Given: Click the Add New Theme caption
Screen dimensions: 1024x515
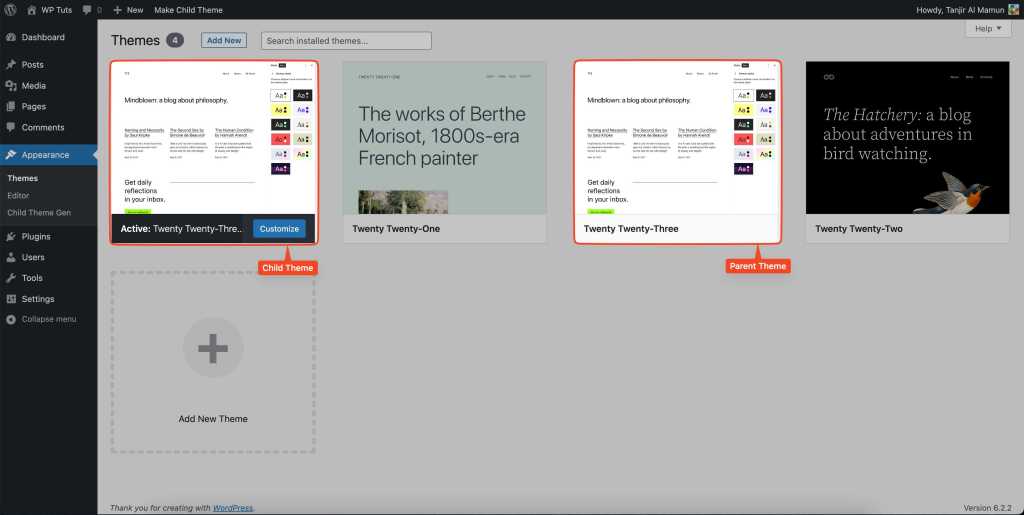Looking at the screenshot, I should (213, 419).
